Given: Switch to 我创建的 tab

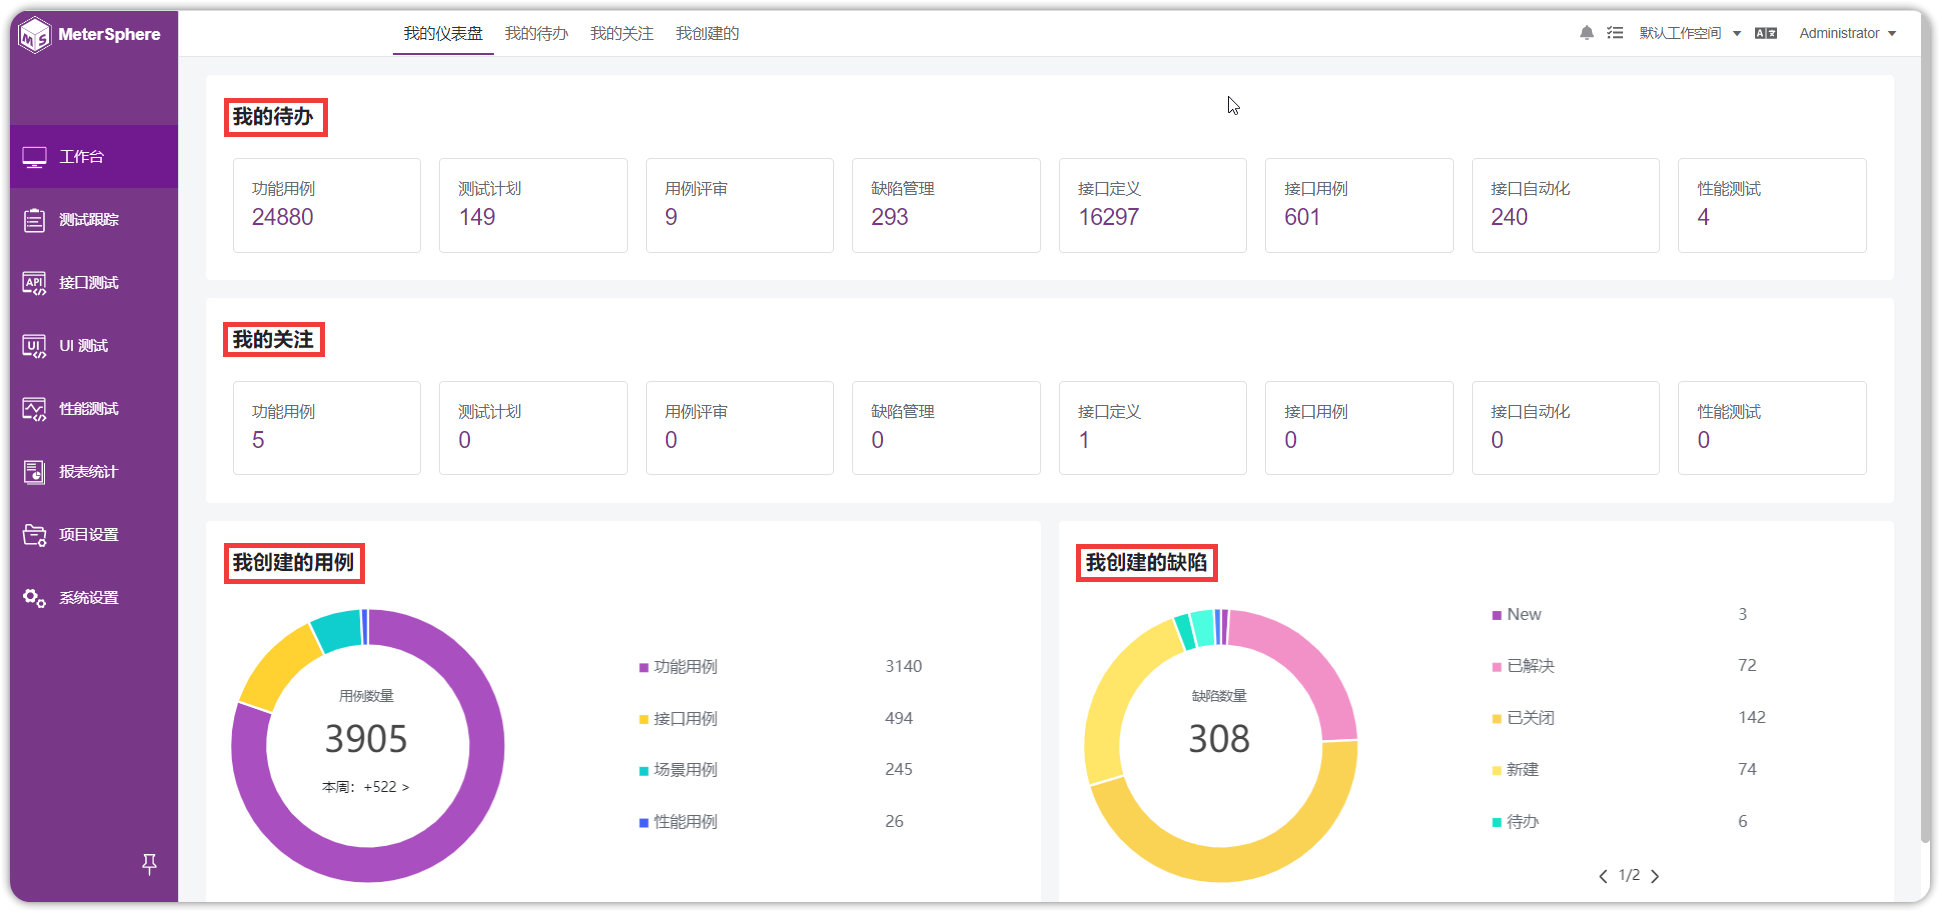Looking at the screenshot, I should [707, 34].
